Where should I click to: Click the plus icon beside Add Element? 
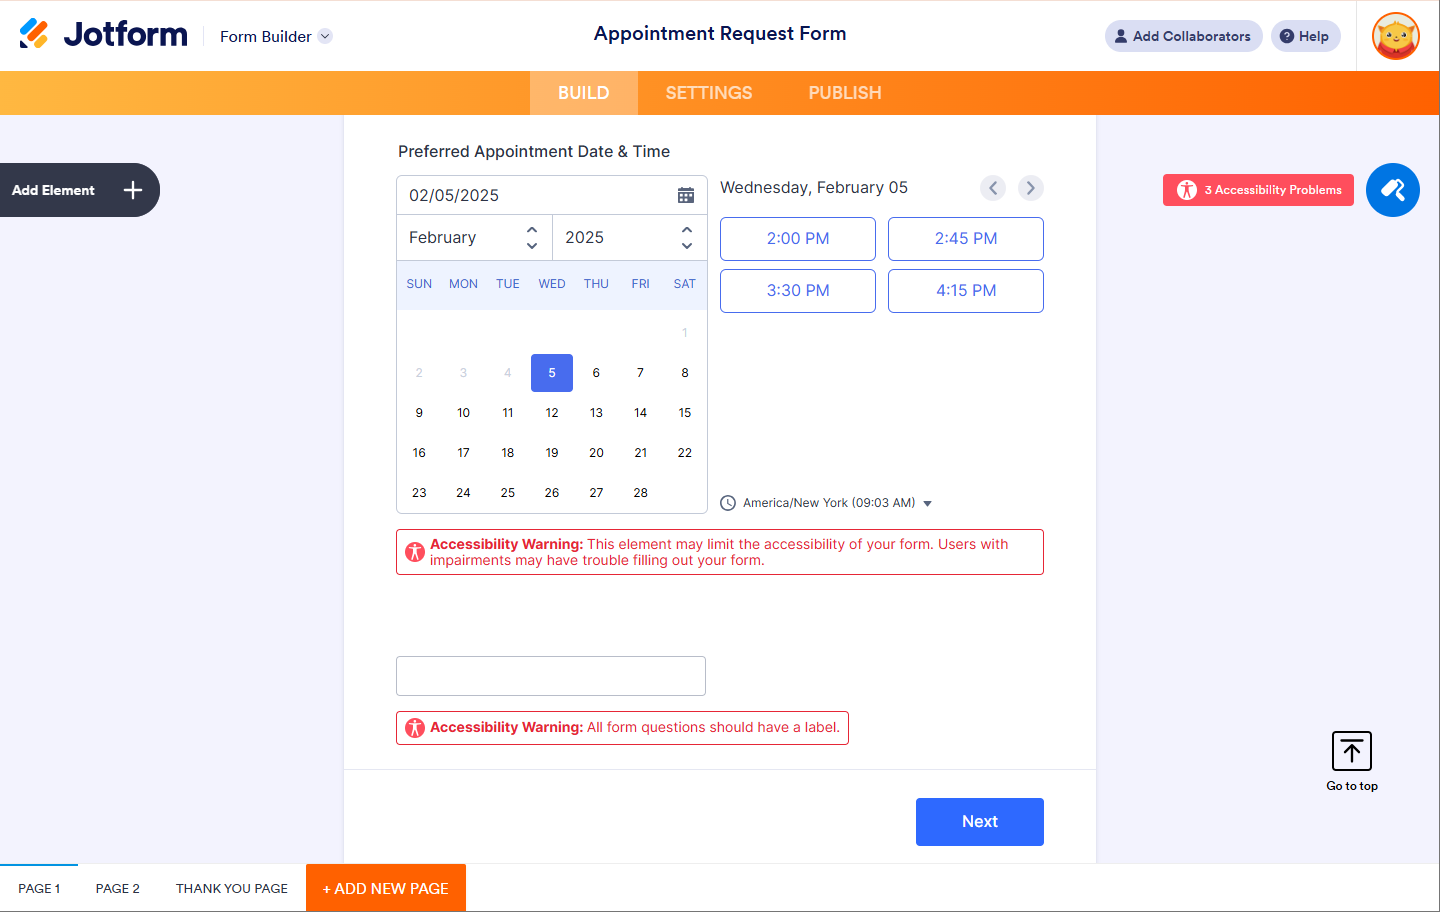click(133, 190)
